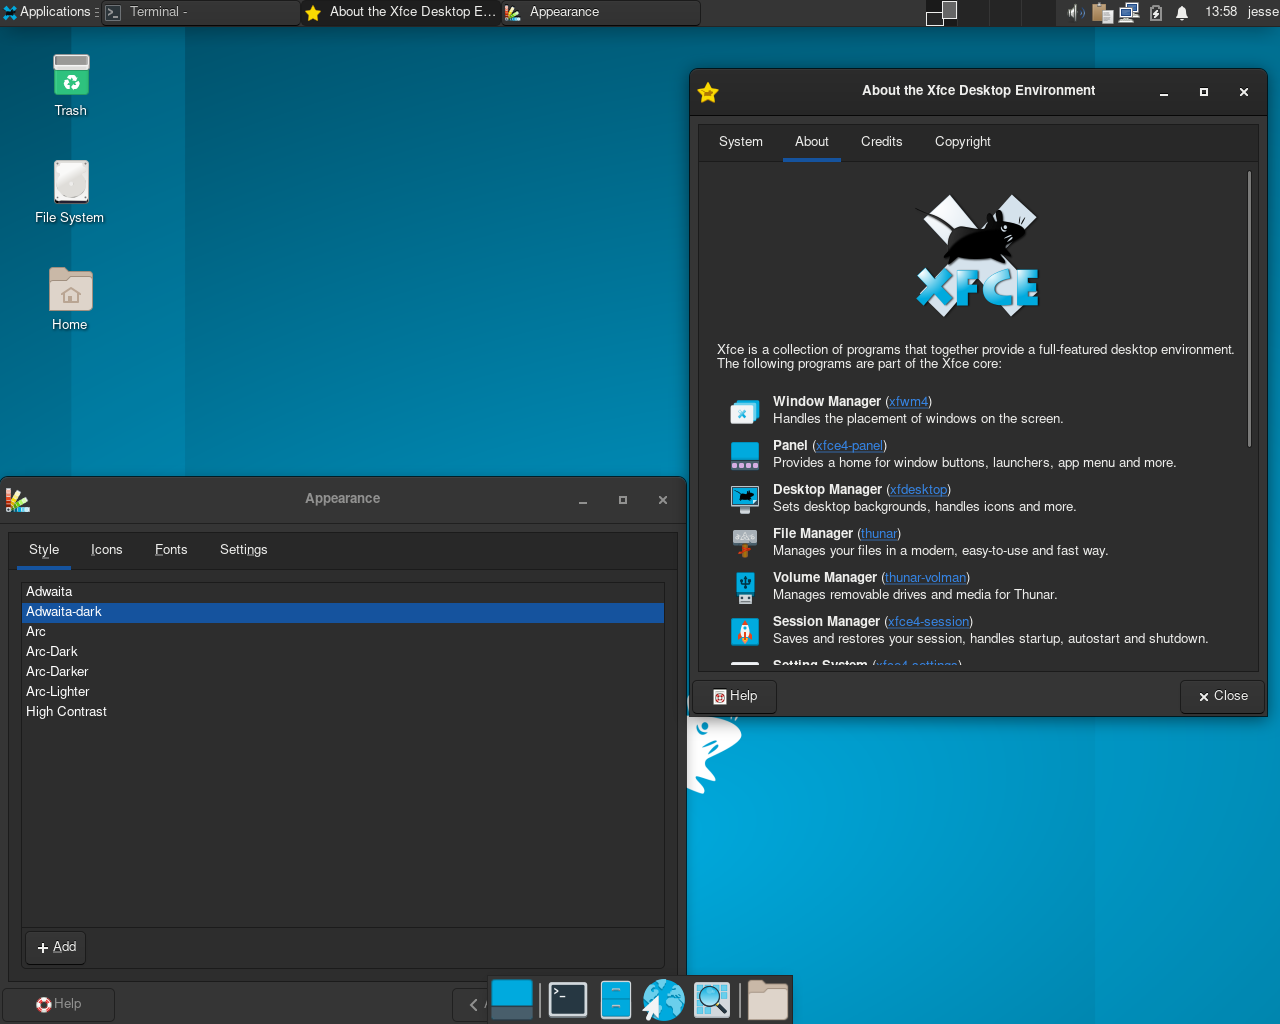Image resolution: width=1280 pixels, height=1024 pixels.
Task: Switch to the Icons tab in Appearance
Action: tap(107, 550)
